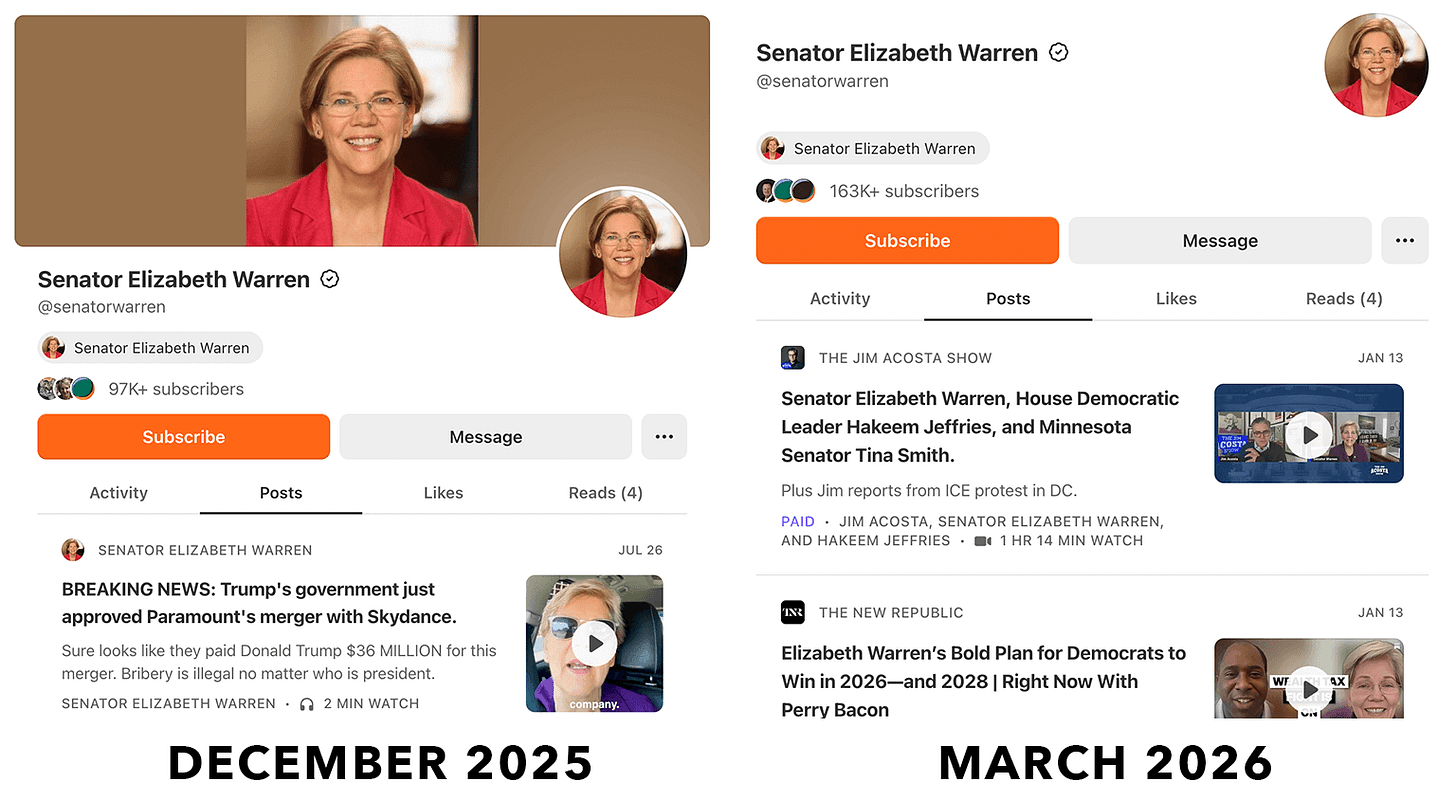Screen dimensions: 1456x800
Task: Click the verified badge beside the March profile name
Action: click(1058, 52)
